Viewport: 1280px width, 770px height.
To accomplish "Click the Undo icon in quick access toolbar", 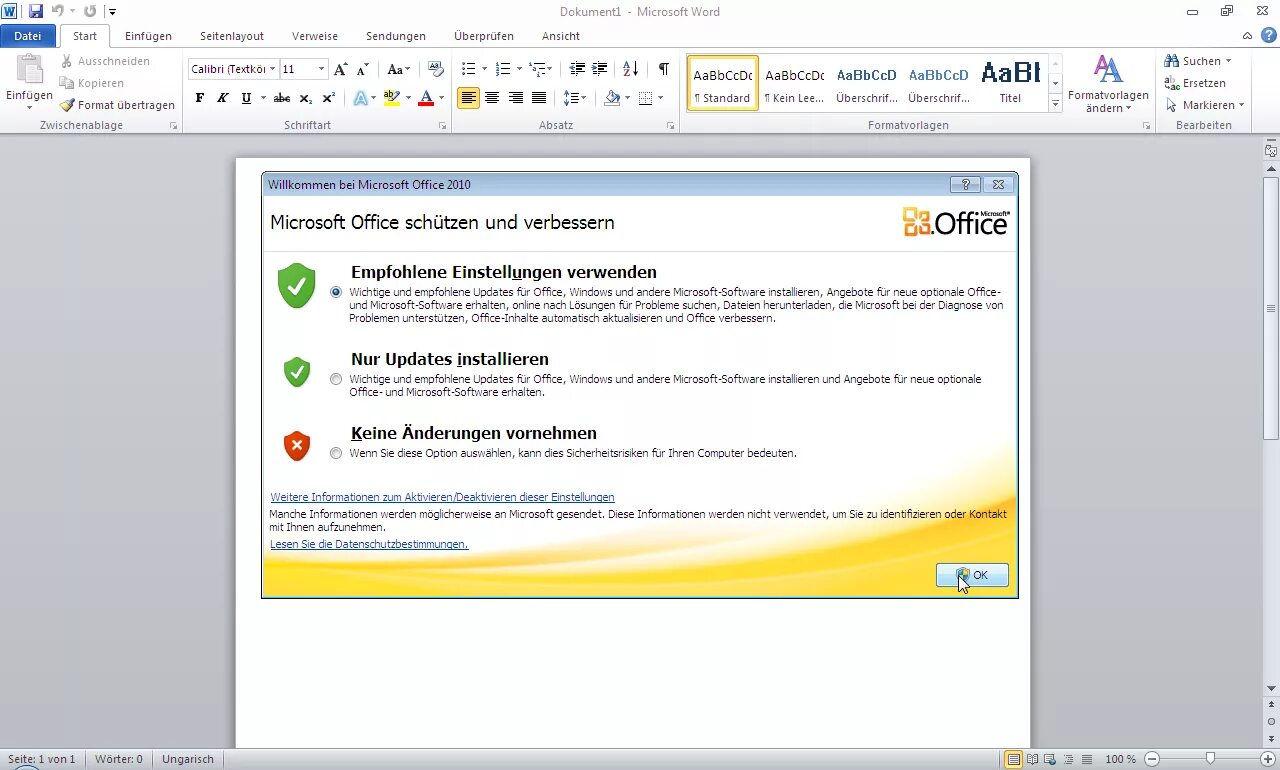I will (58, 11).
